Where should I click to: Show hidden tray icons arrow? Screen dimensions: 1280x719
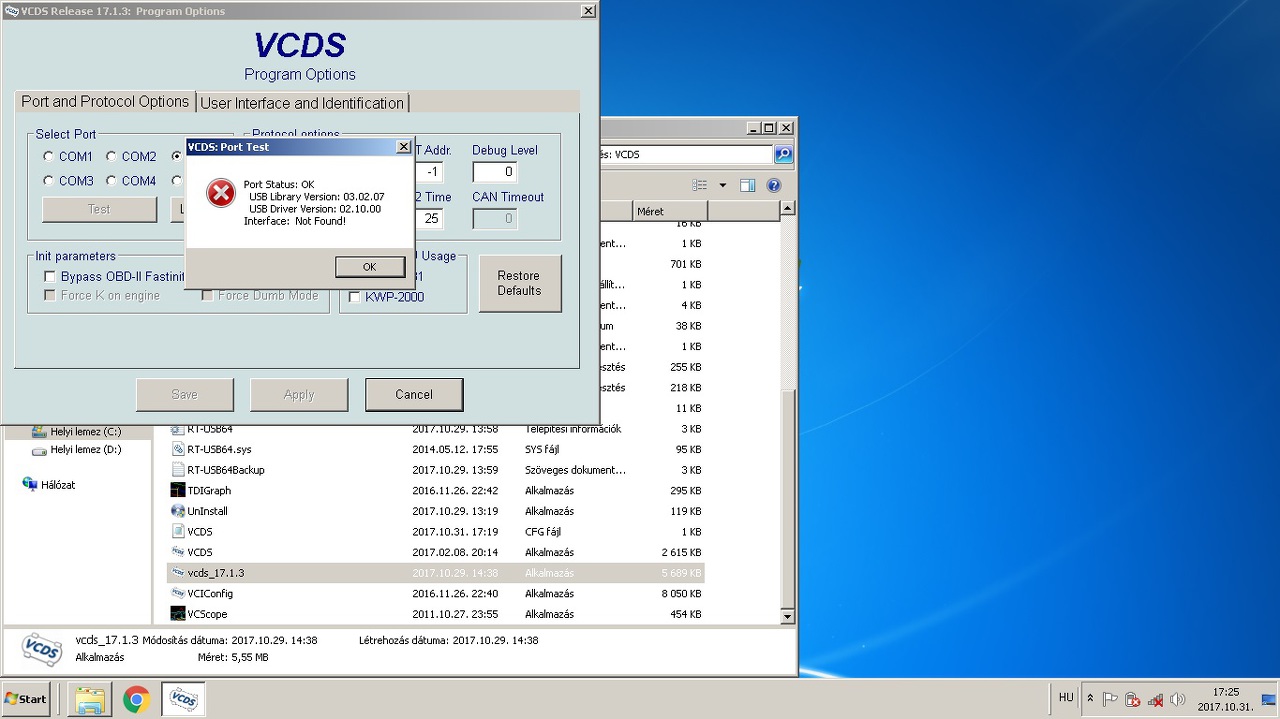(1089, 699)
